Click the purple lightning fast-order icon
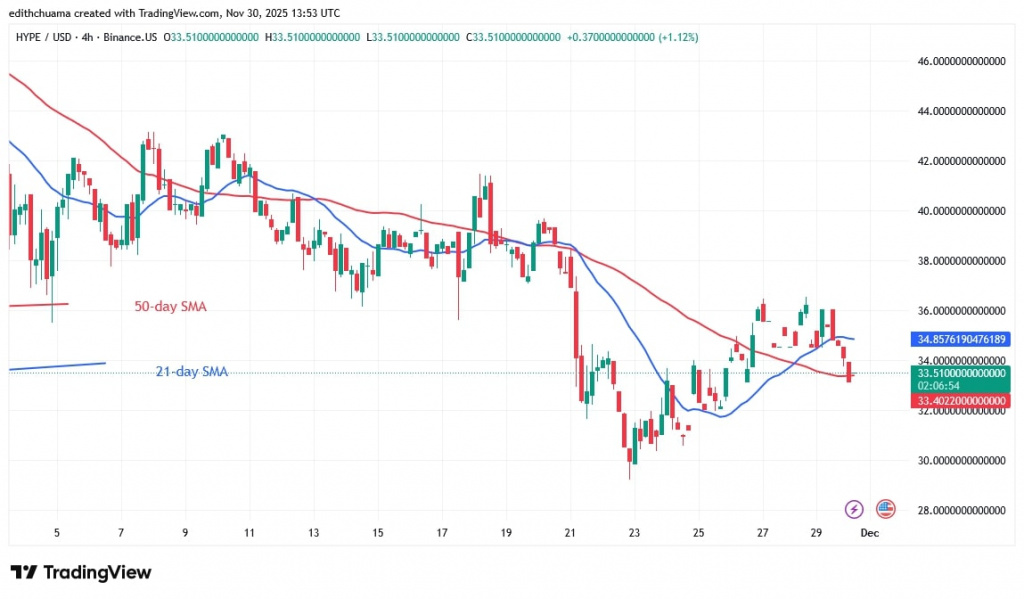This screenshot has height=599, width=1024. (x=852, y=510)
